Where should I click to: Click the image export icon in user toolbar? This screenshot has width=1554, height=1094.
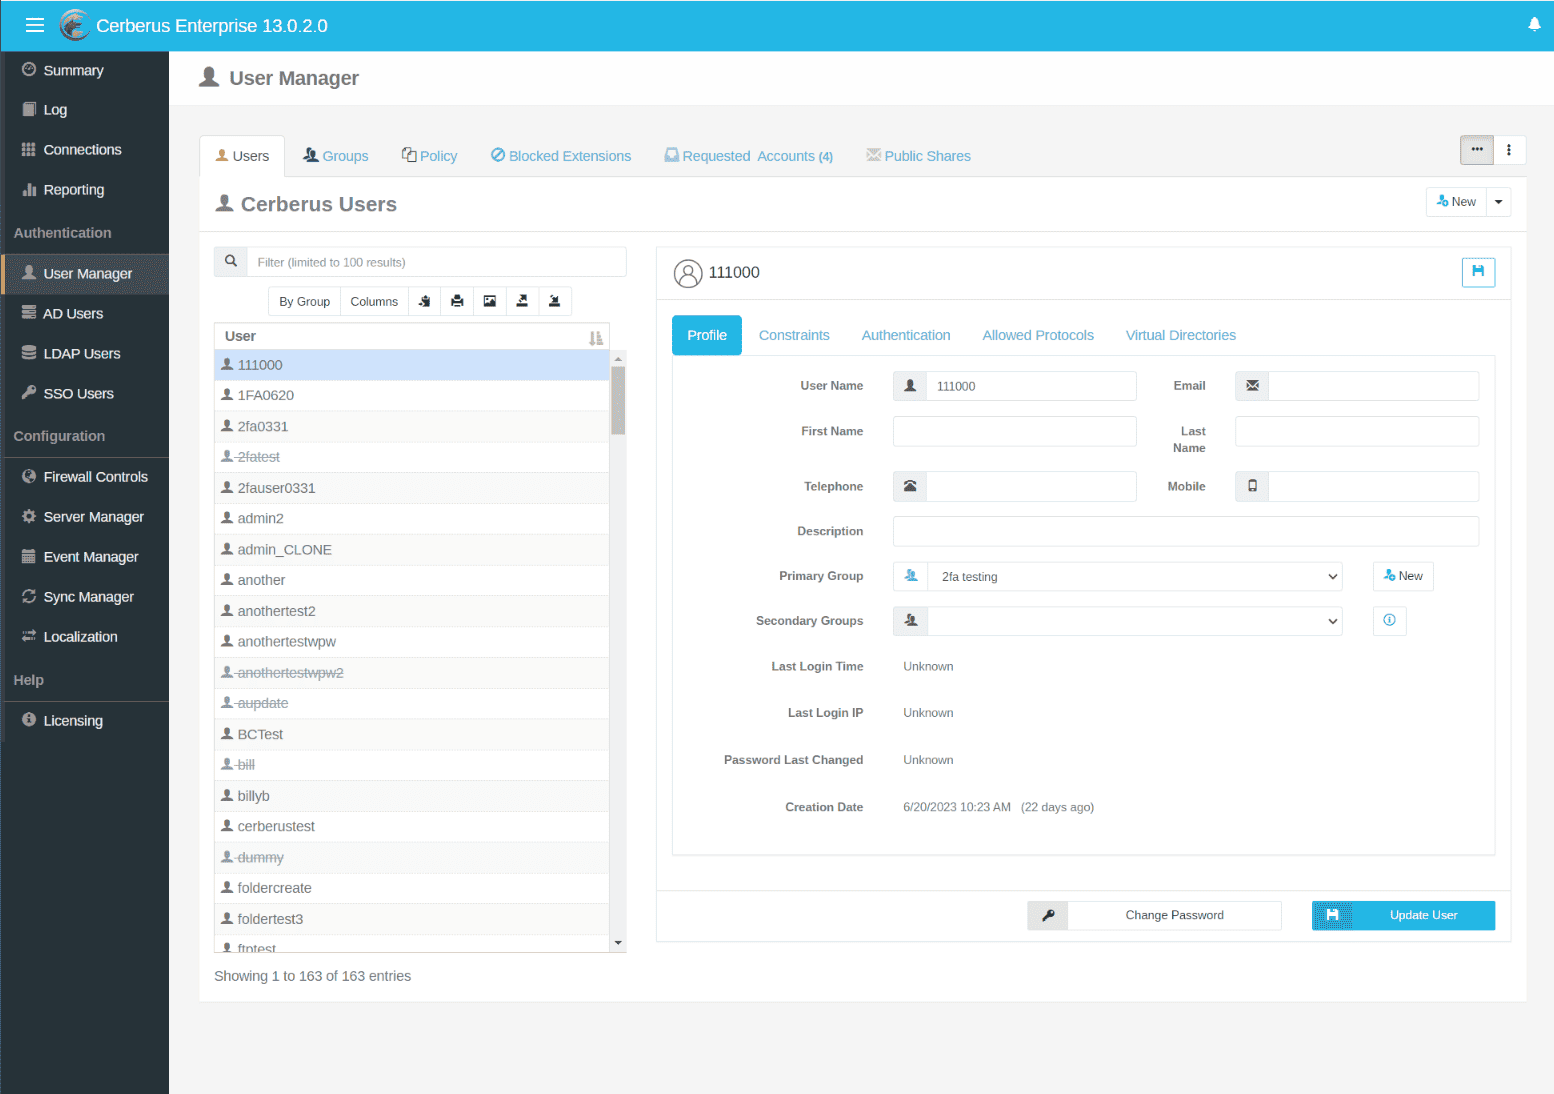click(x=490, y=301)
